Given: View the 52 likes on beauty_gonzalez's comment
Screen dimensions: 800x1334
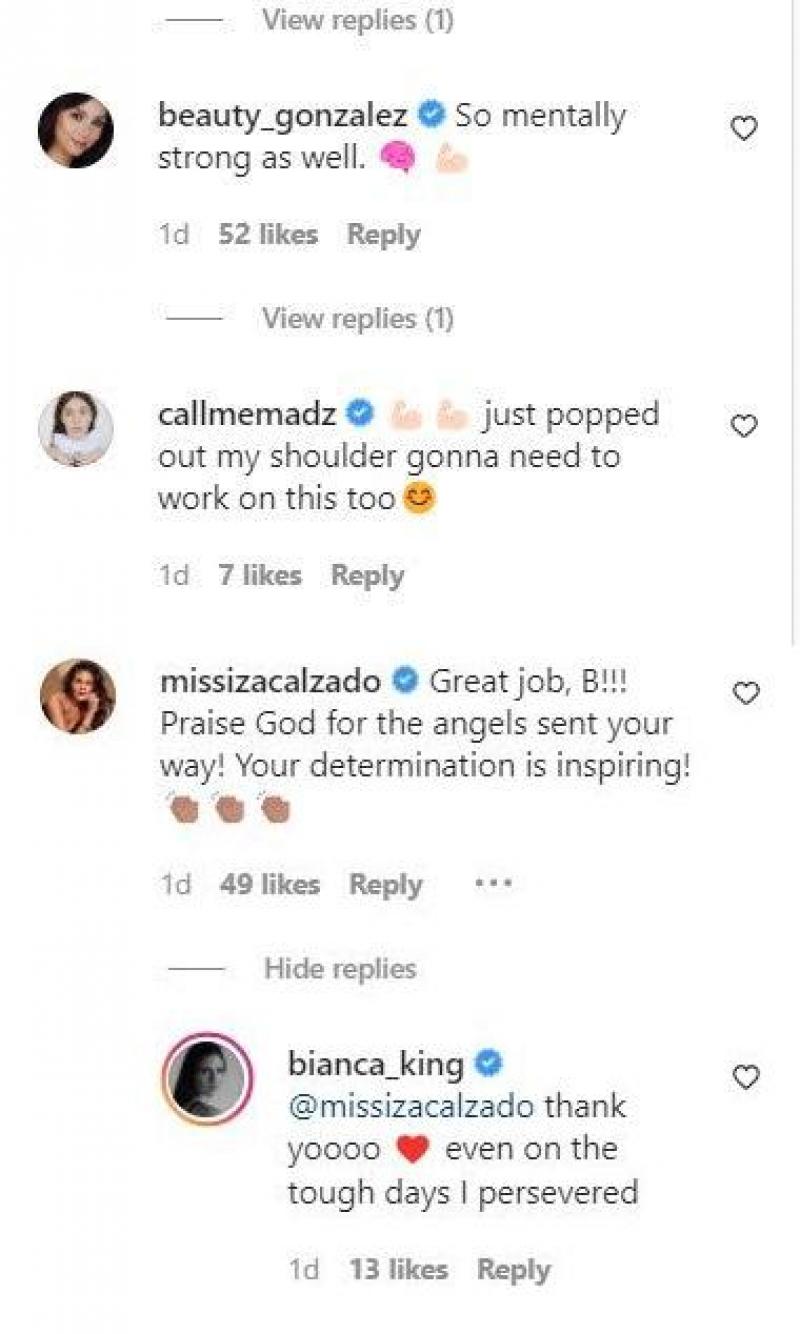Looking at the screenshot, I should click(x=267, y=235).
